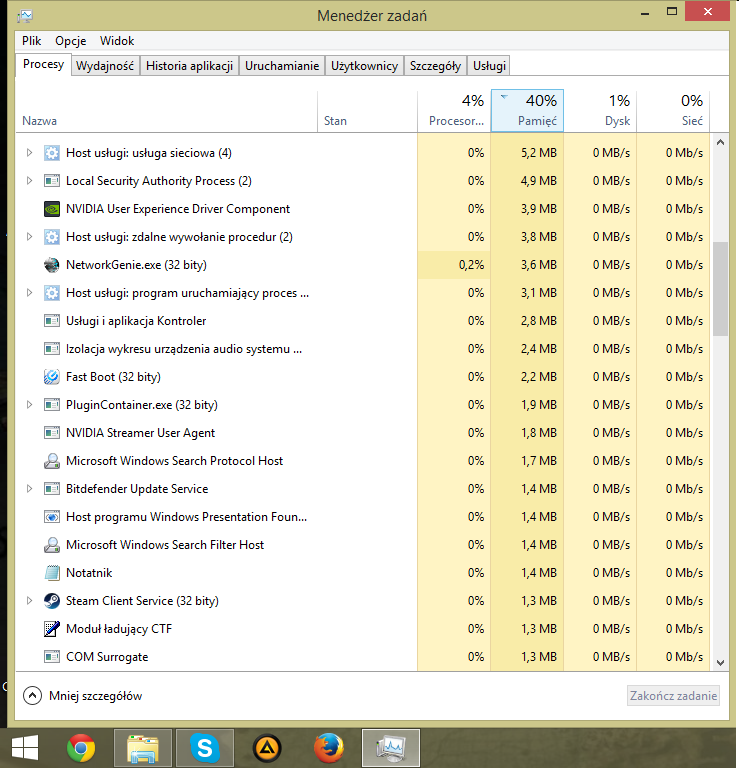739x769 pixels.
Task: Click the NetworkGenie.exe globe icon
Action: pyautogui.click(x=52, y=265)
